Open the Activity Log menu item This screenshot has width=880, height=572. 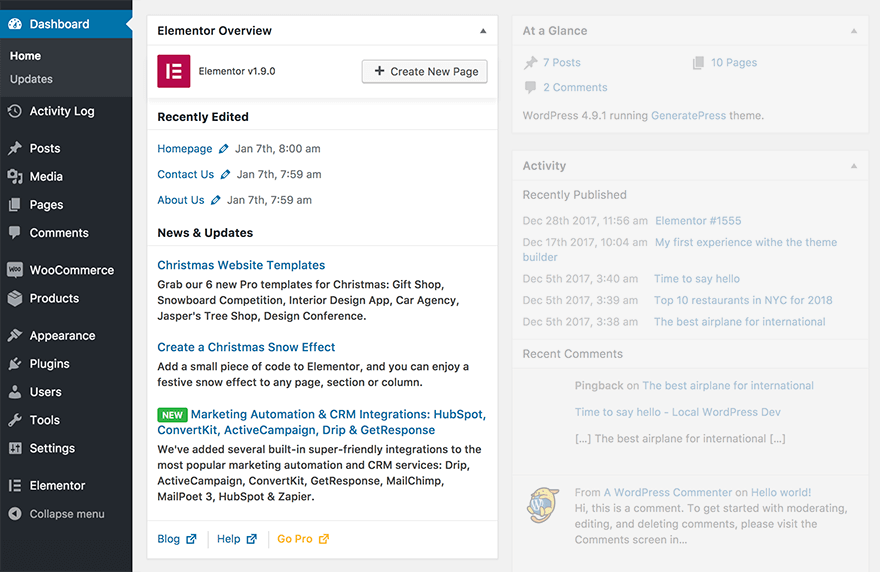pos(61,111)
